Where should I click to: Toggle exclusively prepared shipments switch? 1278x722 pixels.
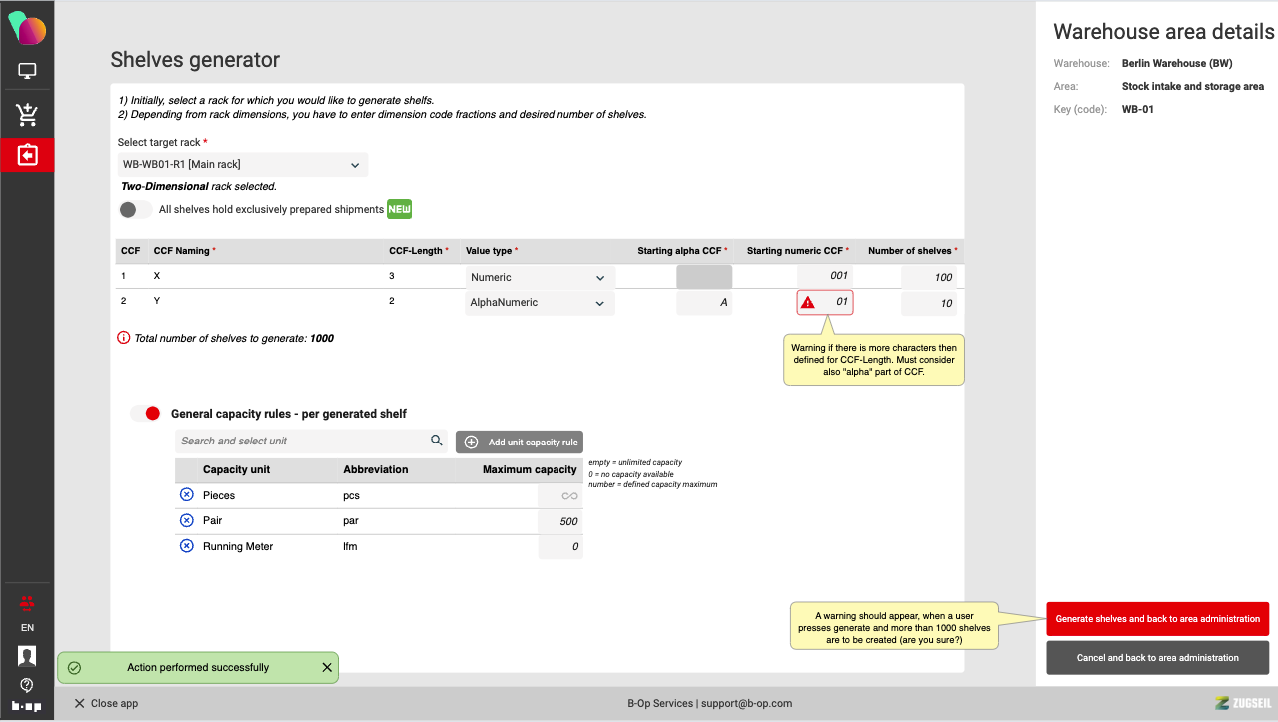(x=135, y=210)
